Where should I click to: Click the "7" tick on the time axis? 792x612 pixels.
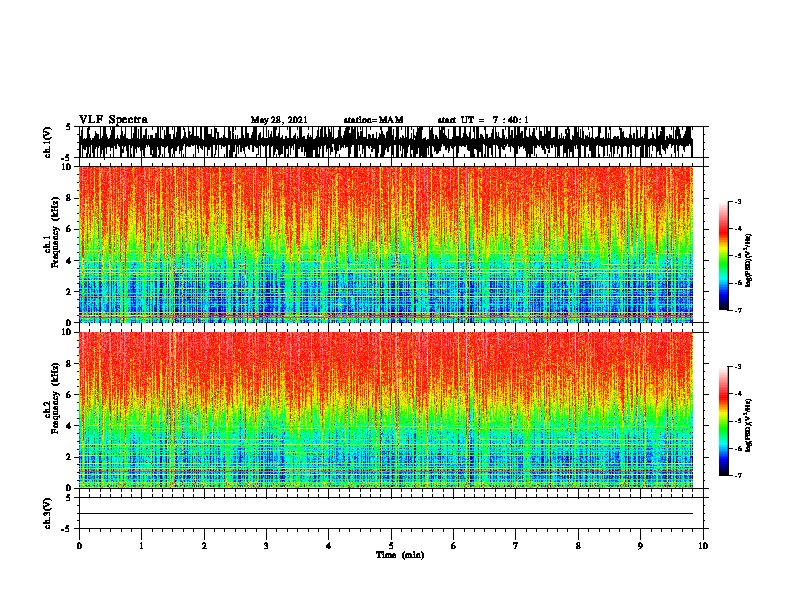click(516, 546)
